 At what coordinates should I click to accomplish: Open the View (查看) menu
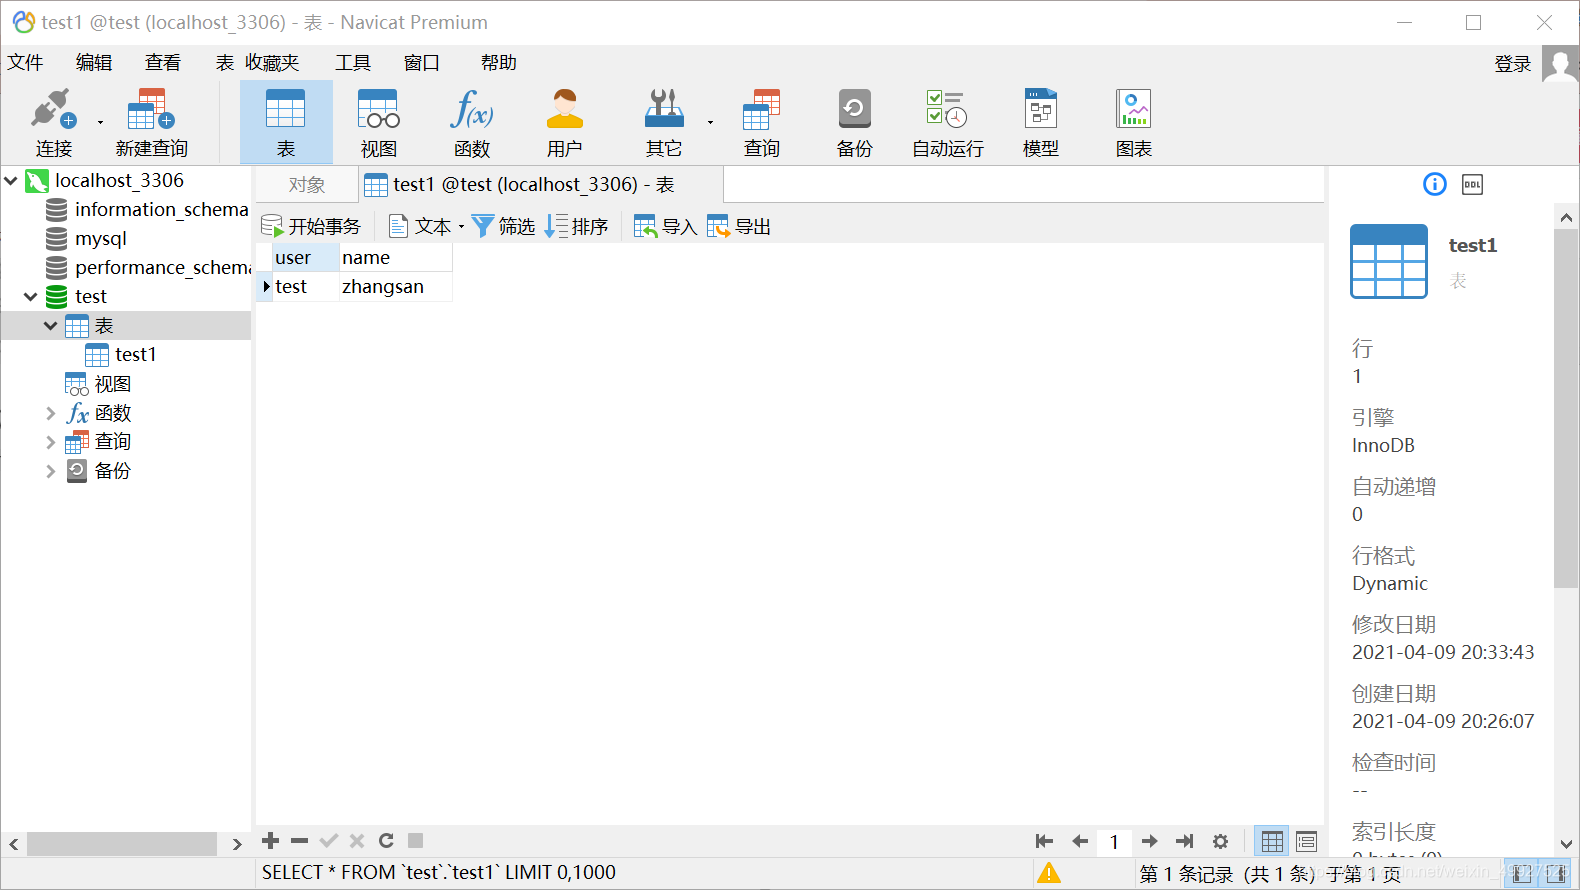163,63
